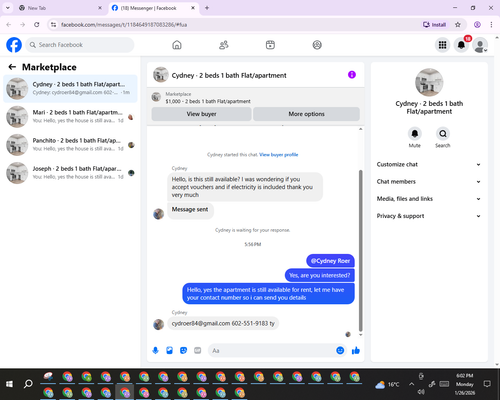Open the notifications bell icon

pyautogui.click(x=461, y=45)
